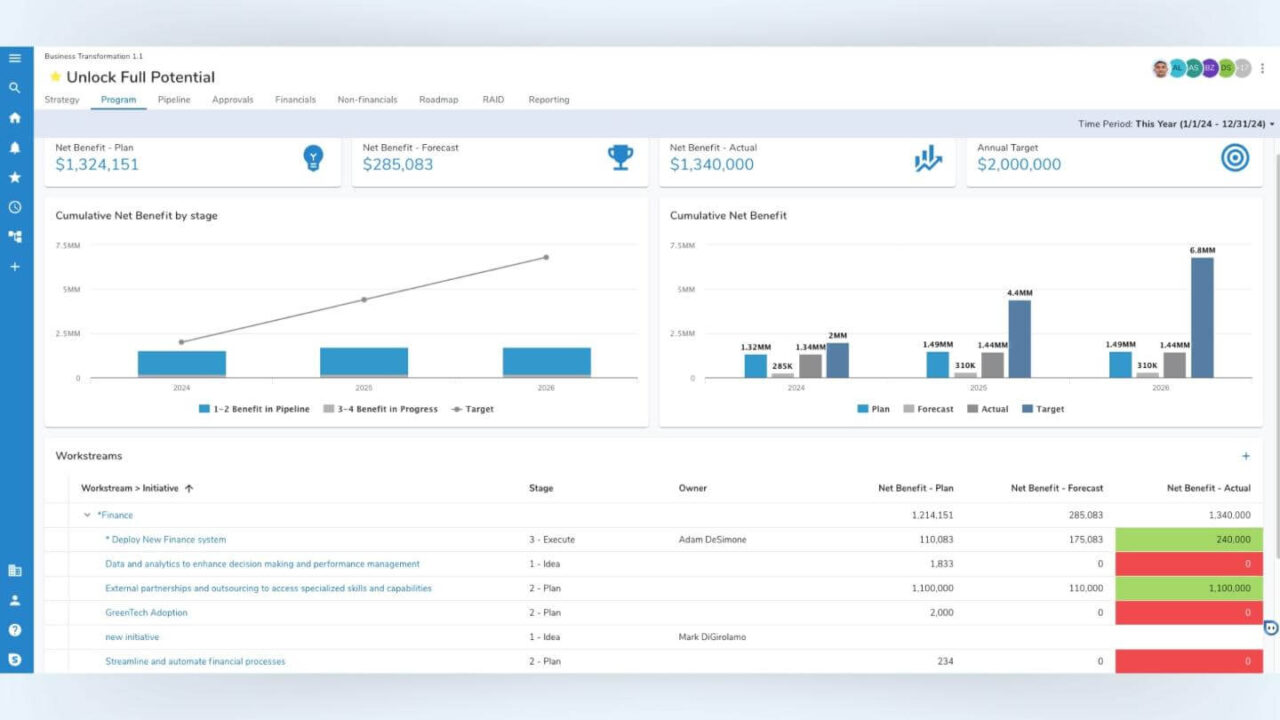Toggle Target legend in stage chart
Screen dimensions: 1280x720
(472, 409)
